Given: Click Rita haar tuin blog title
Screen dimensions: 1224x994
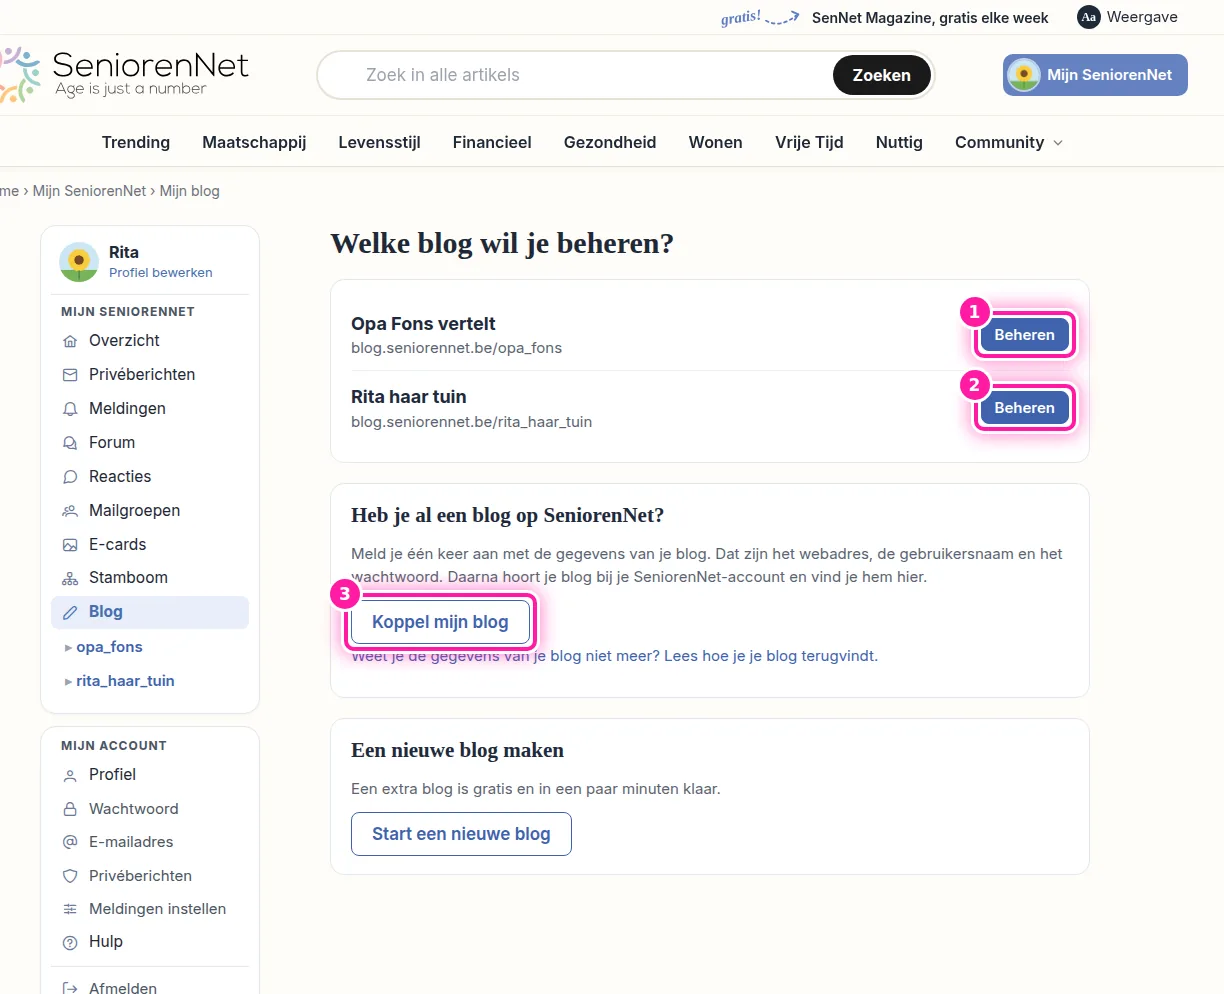Looking at the screenshot, I should [x=408, y=397].
